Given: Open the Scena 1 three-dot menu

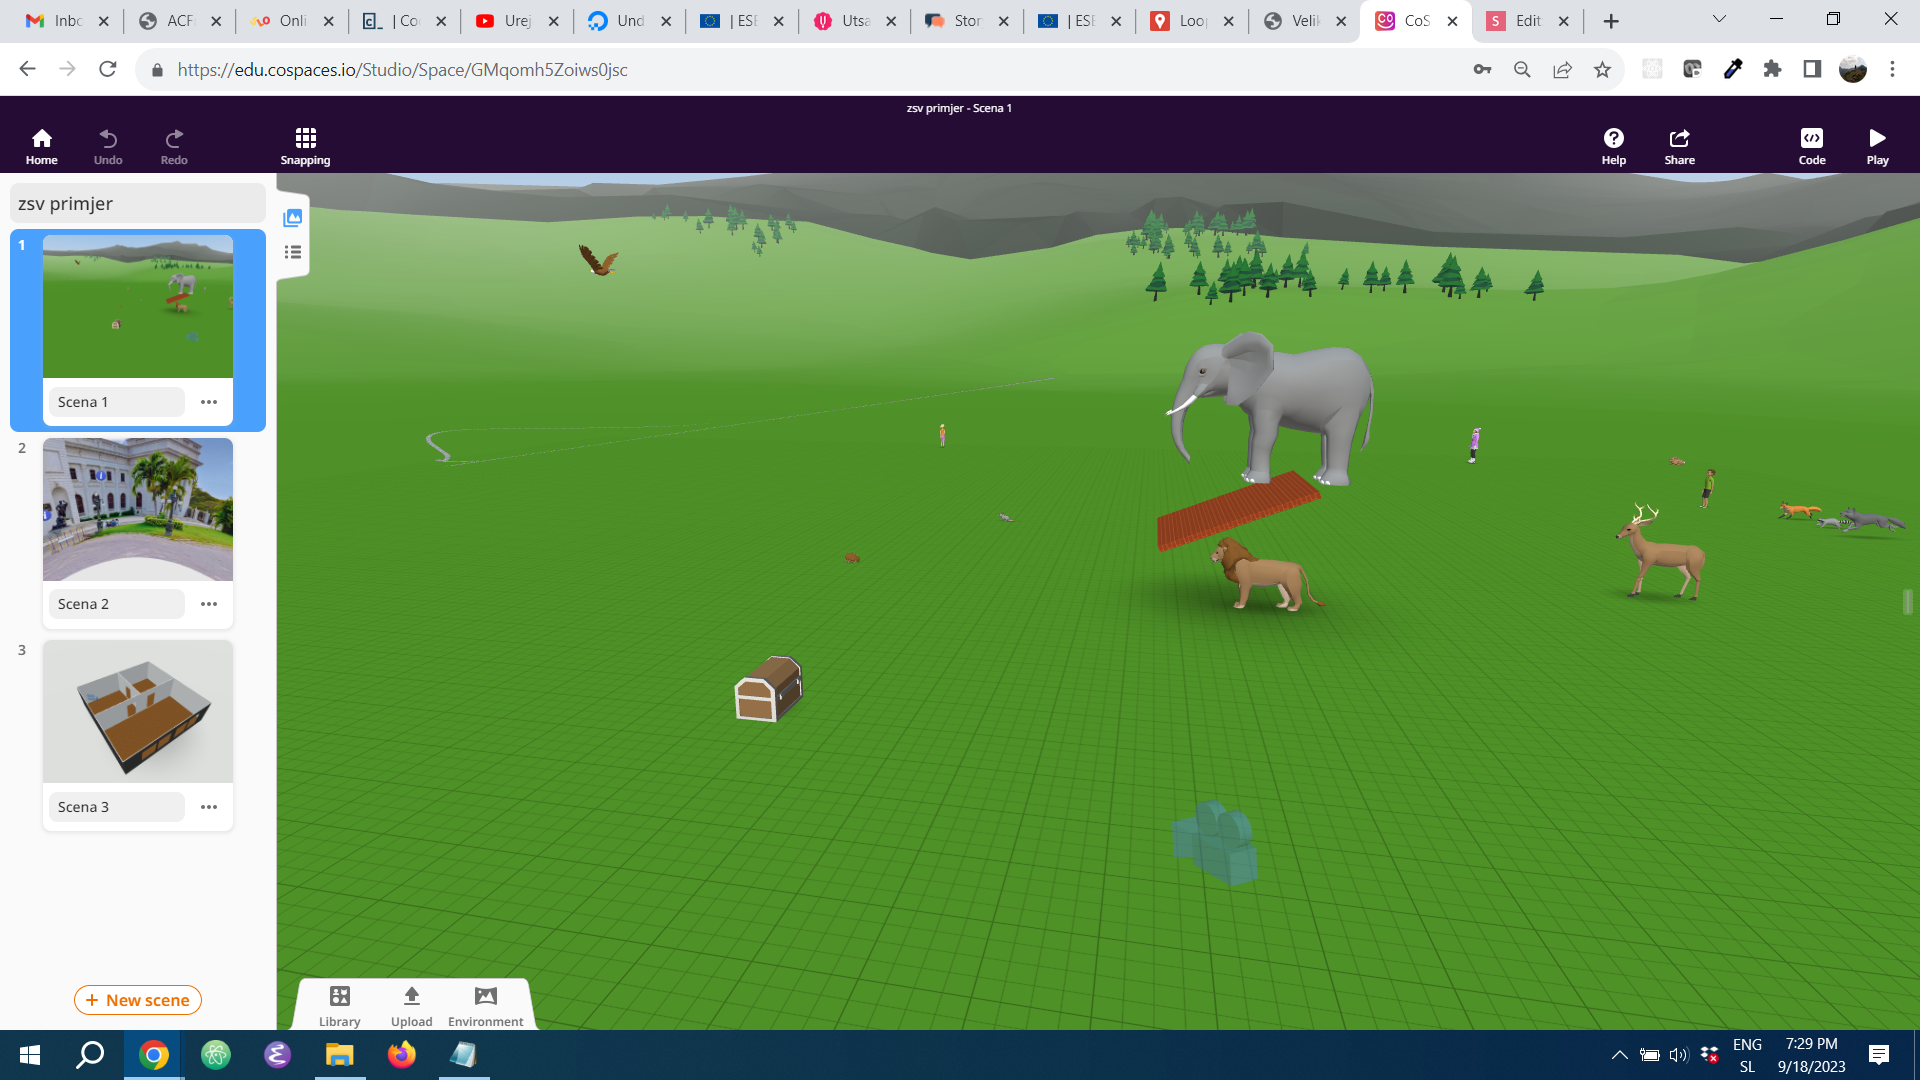Looking at the screenshot, I should pyautogui.click(x=209, y=402).
